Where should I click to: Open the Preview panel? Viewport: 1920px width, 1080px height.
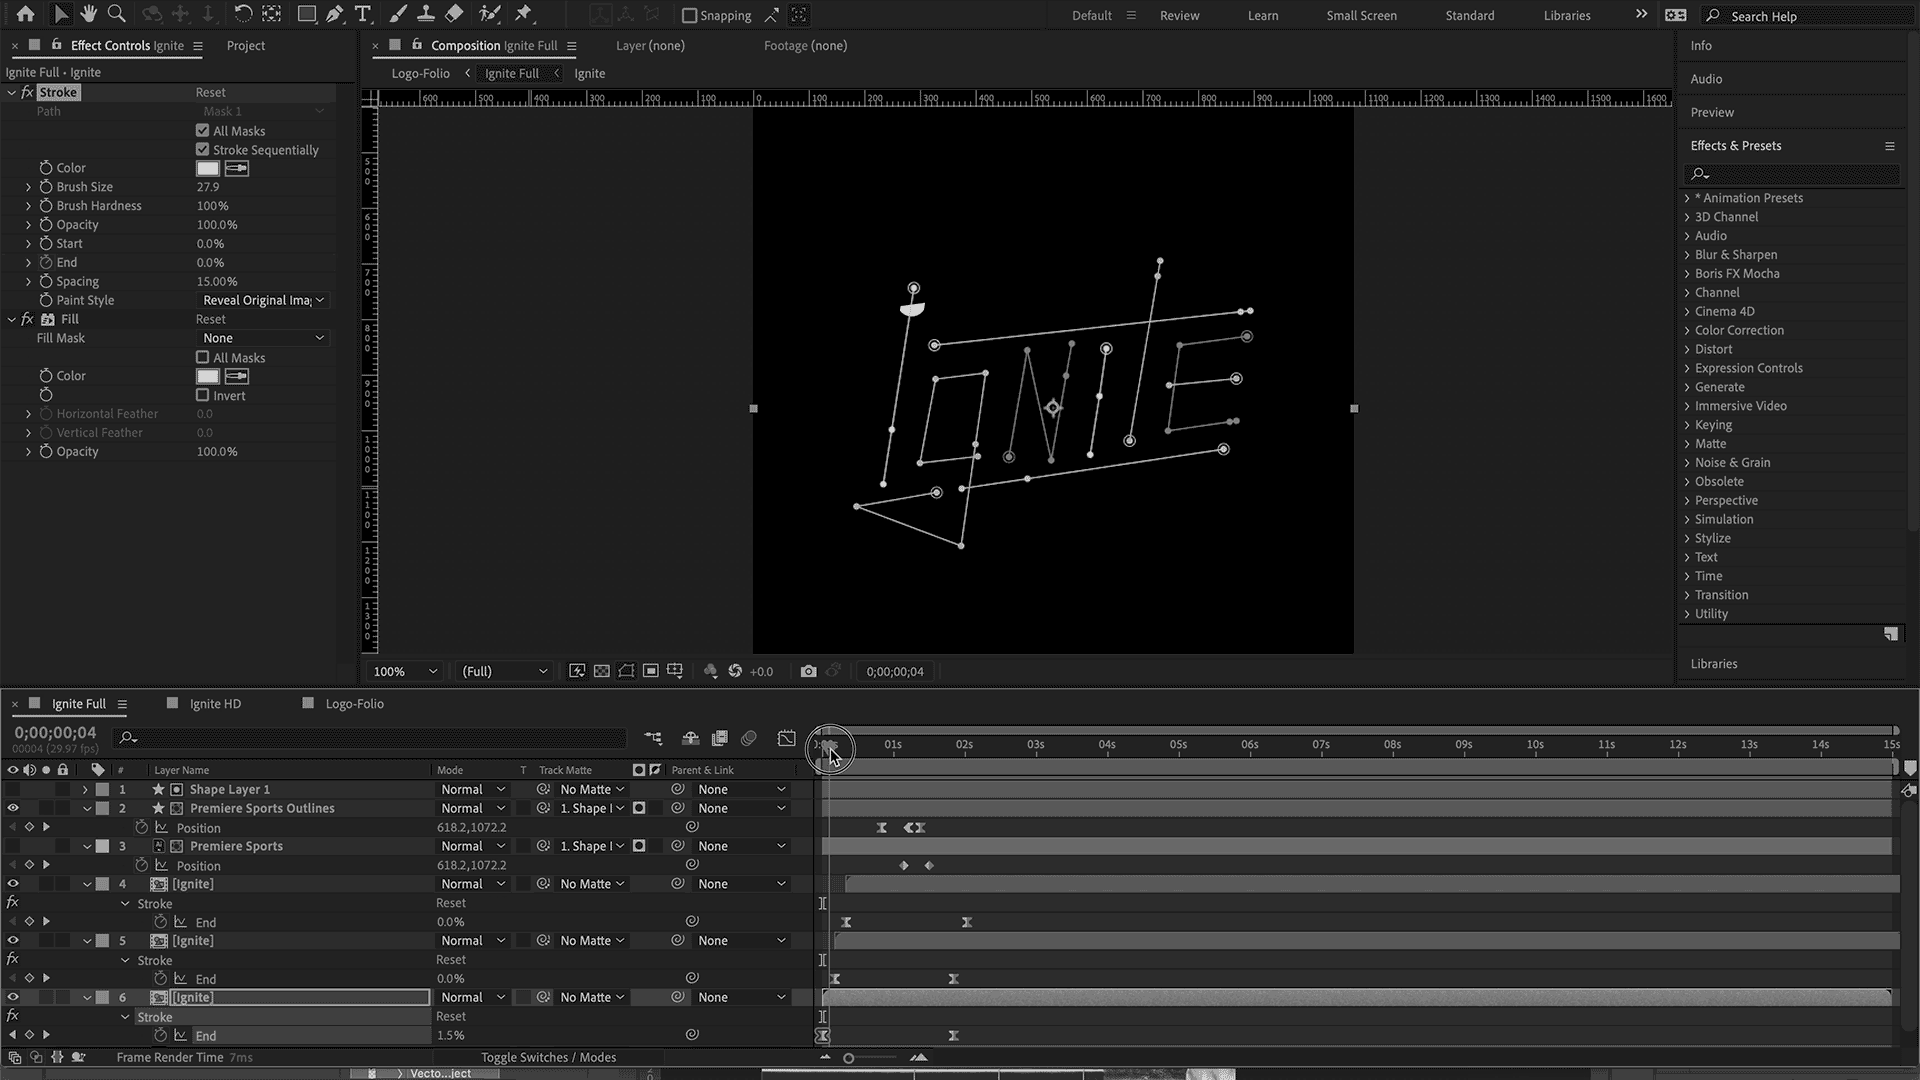tap(1712, 112)
